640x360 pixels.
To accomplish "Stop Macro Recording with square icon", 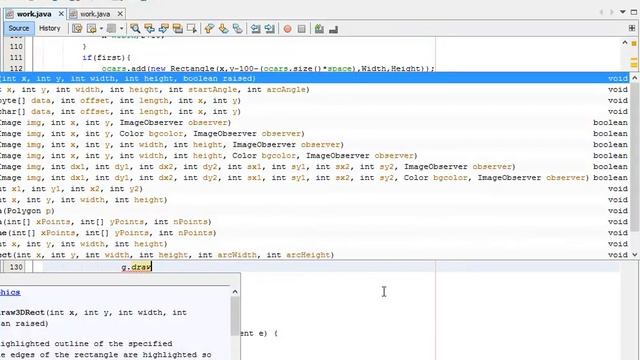I will pyautogui.click(x=301, y=29).
